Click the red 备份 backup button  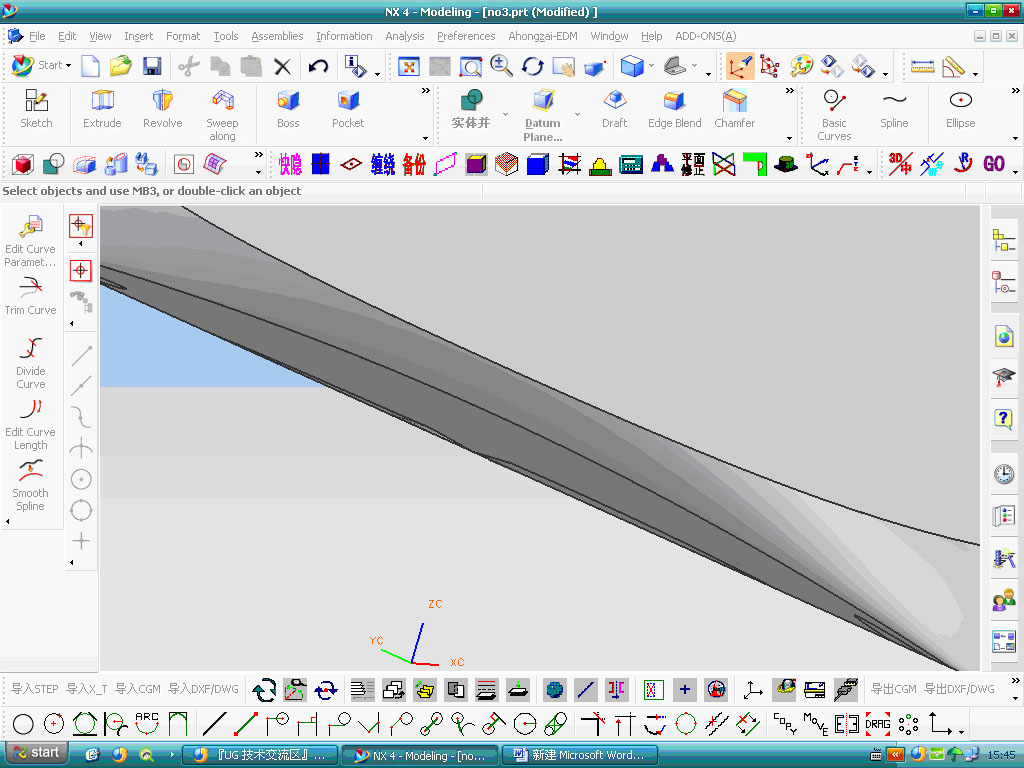(x=414, y=164)
